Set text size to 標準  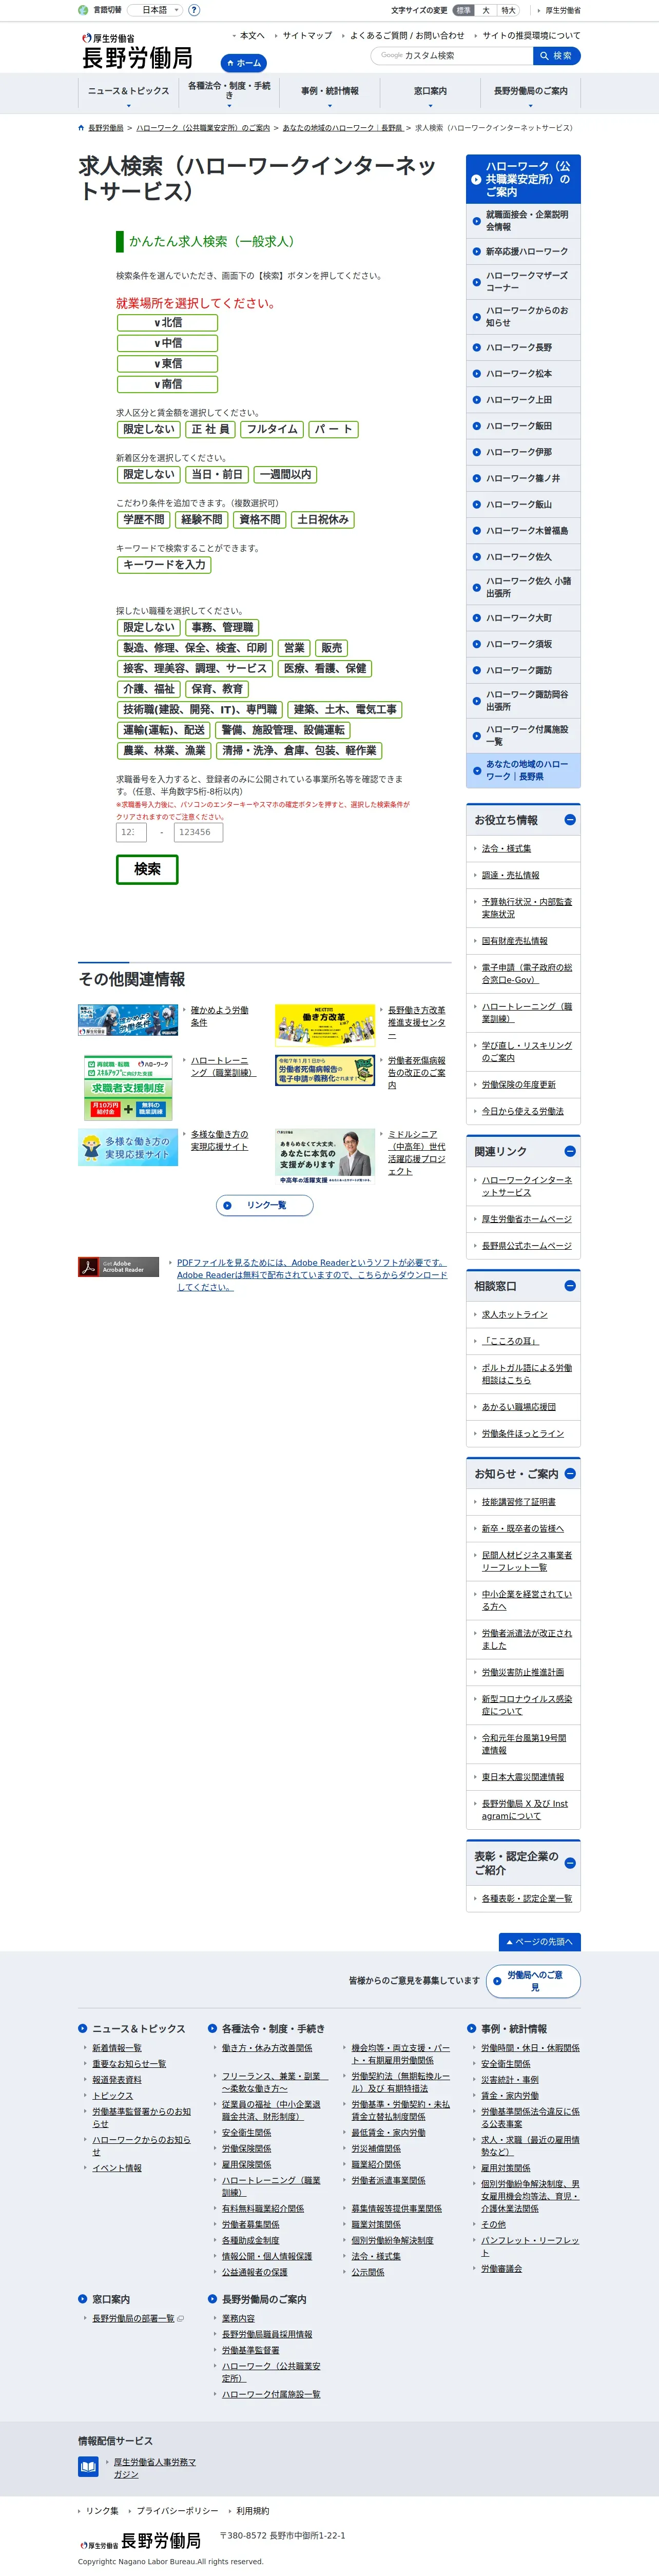[x=463, y=10]
